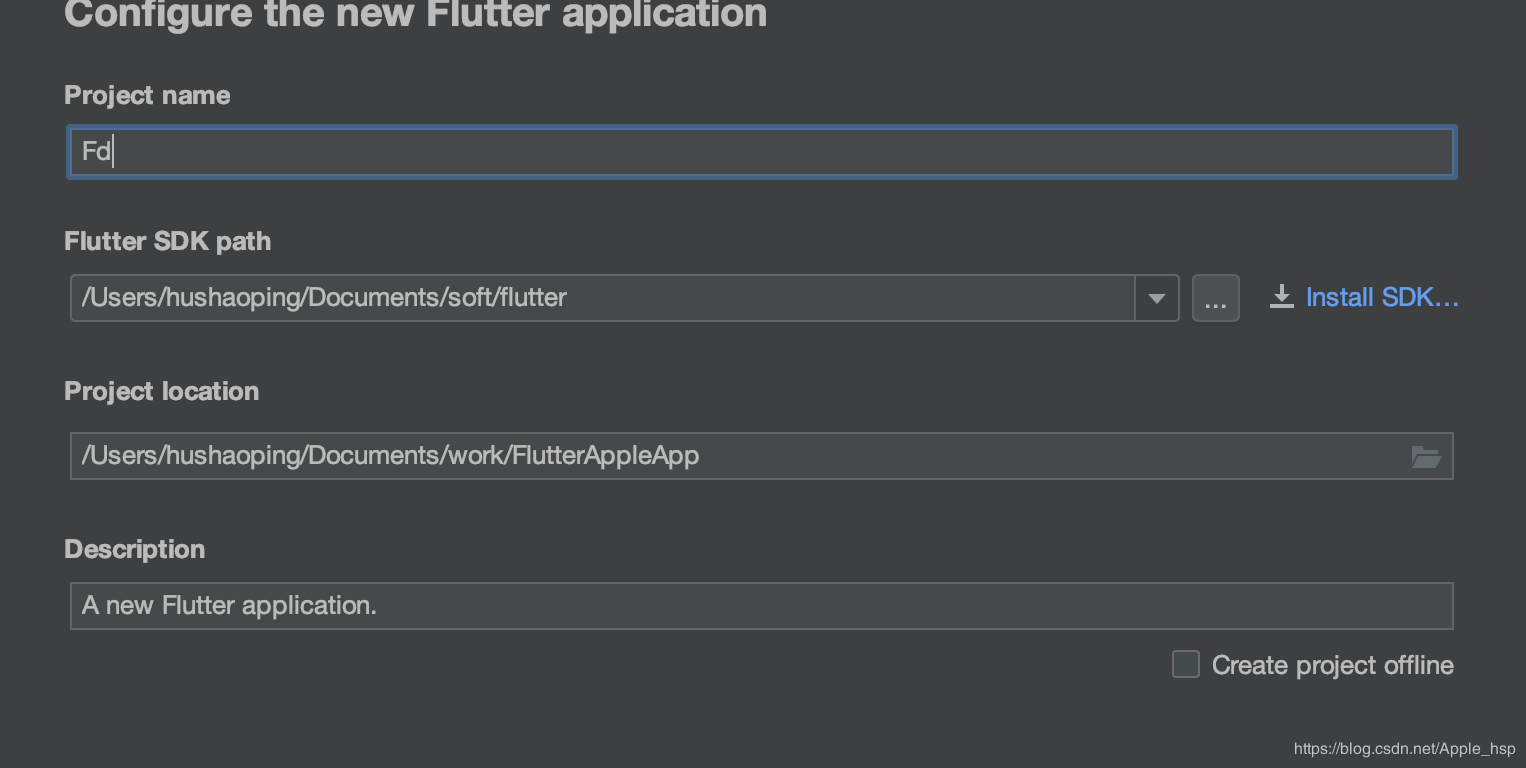1526x768 pixels.
Task: Click the "Create project offline" label text
Action: [x=1332, y=665]
